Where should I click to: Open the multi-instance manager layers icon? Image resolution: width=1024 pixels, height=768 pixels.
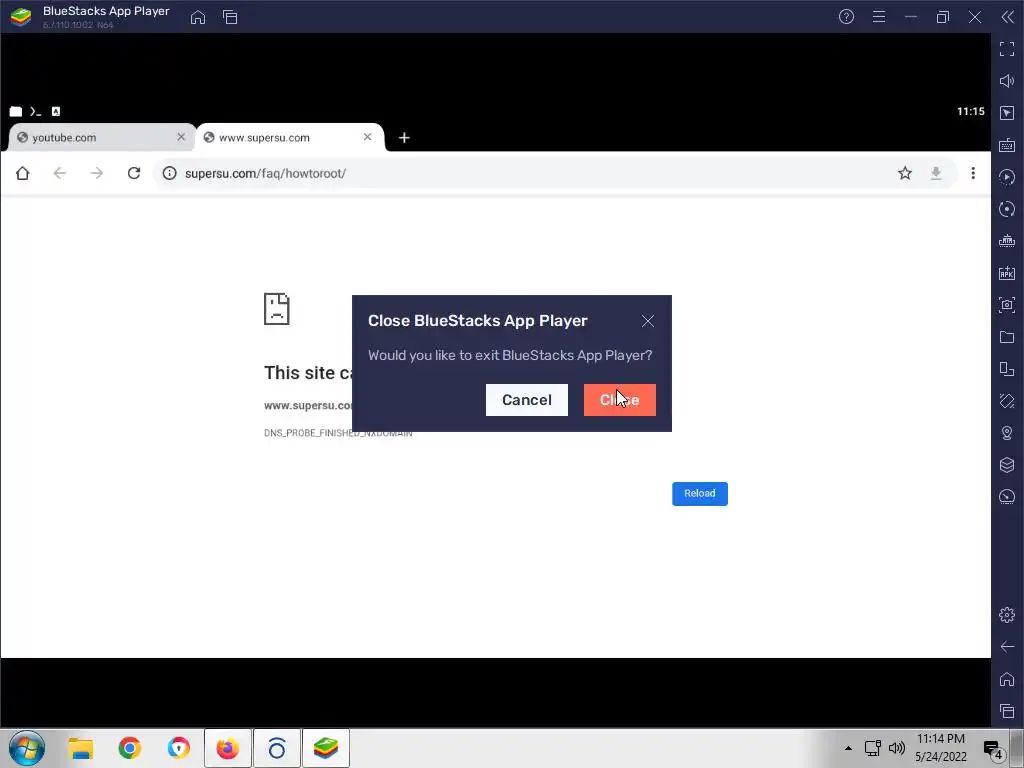1007,465
